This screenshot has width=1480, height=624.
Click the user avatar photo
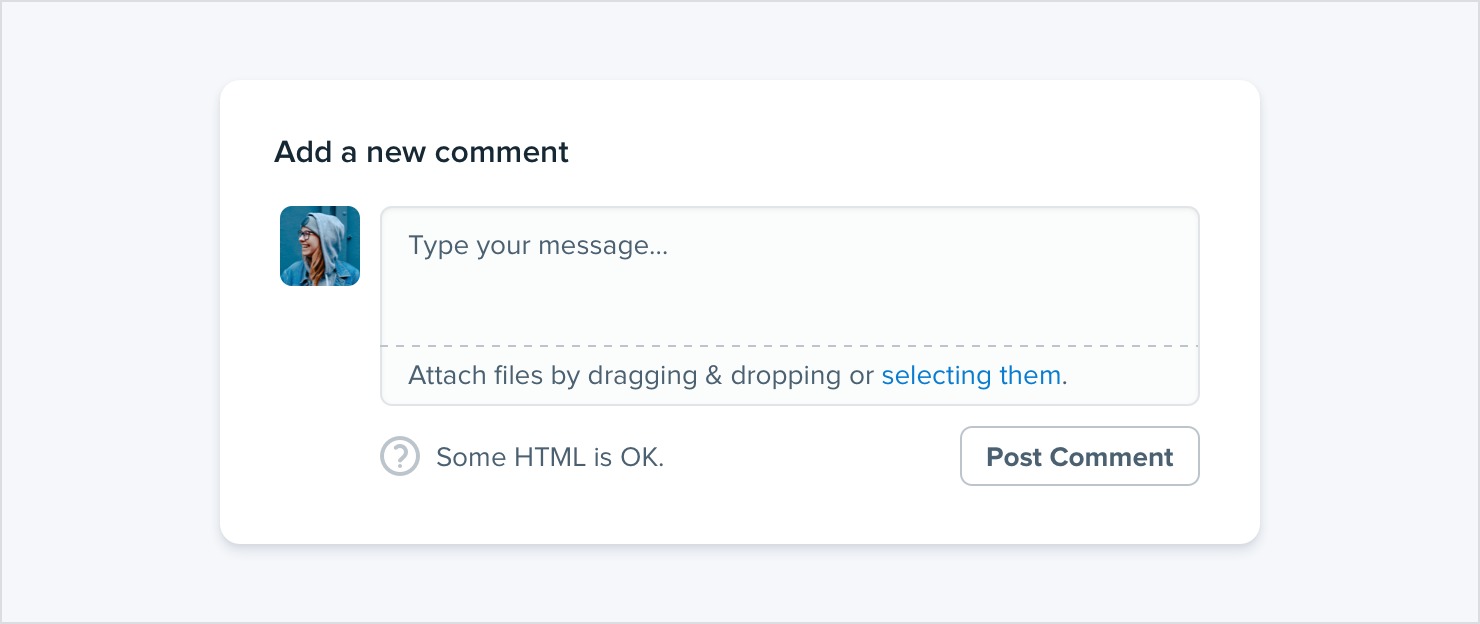pos(320,246)
